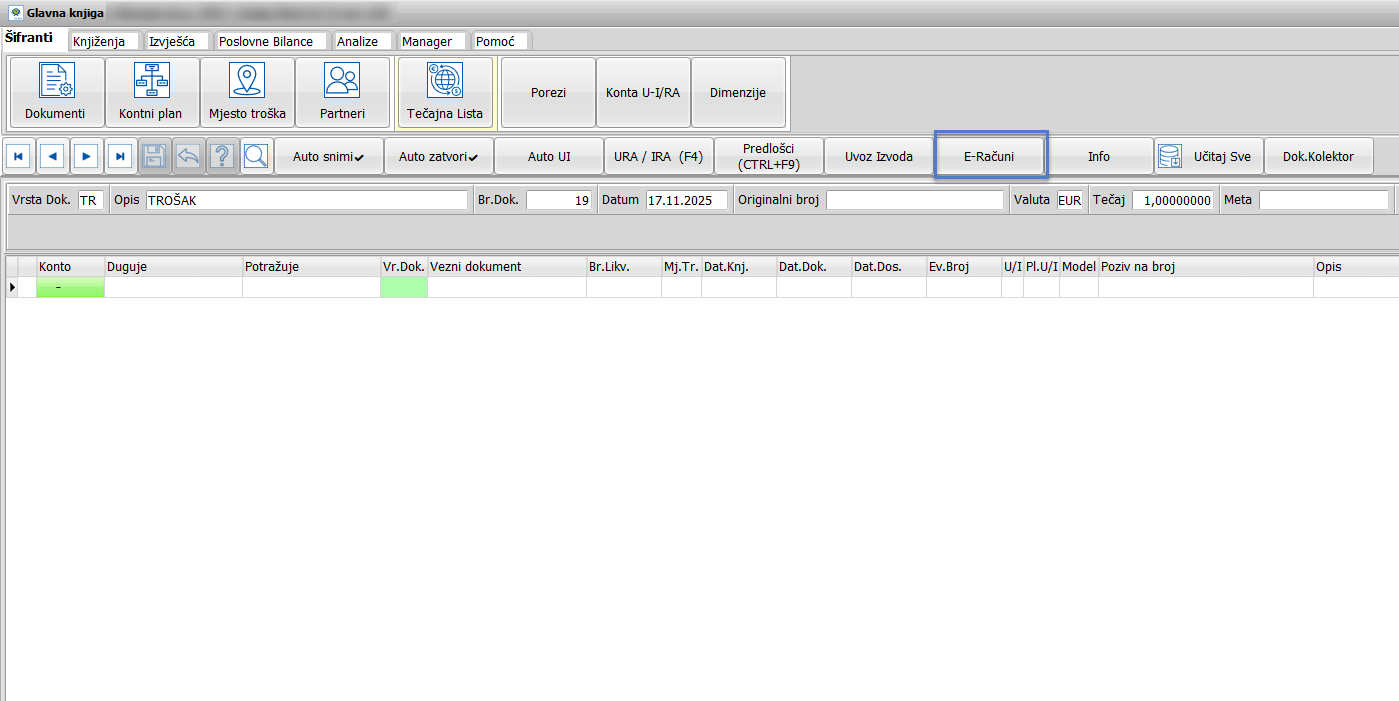This screenshot has width=1399, height=701.
Task: Switch to the Izvješća tab
Action: coord(177,41)
